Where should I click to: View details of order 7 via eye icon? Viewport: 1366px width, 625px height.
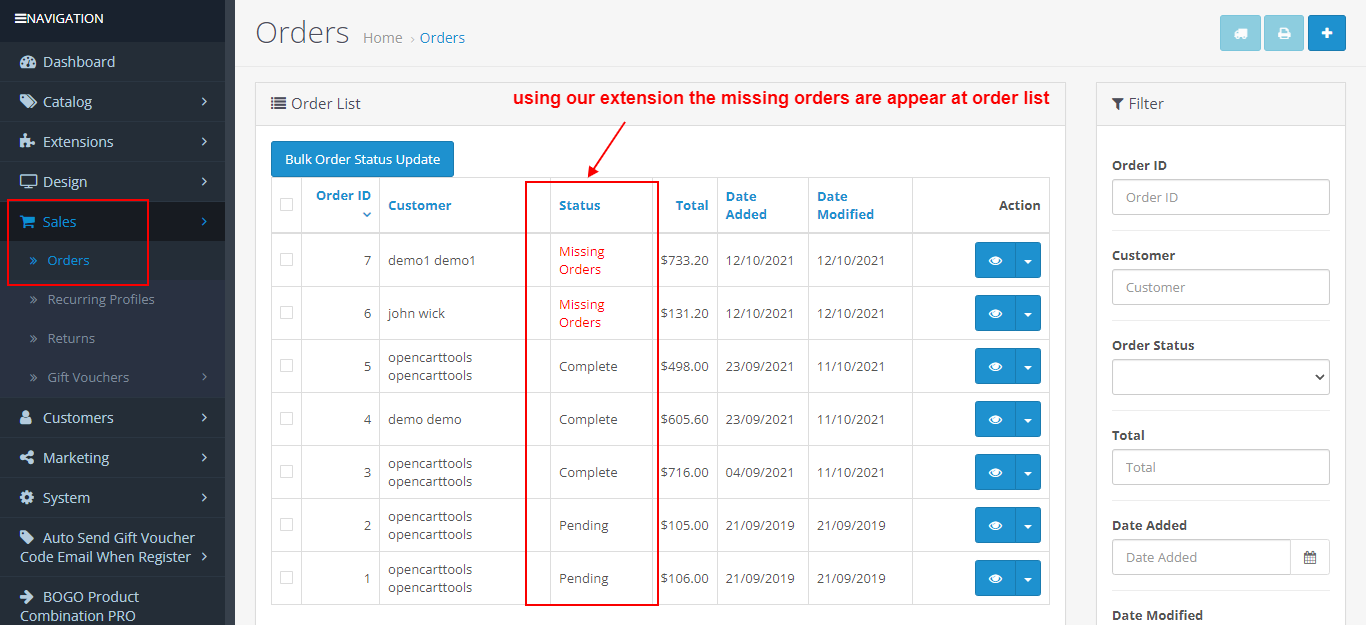(x=994, y=259)
